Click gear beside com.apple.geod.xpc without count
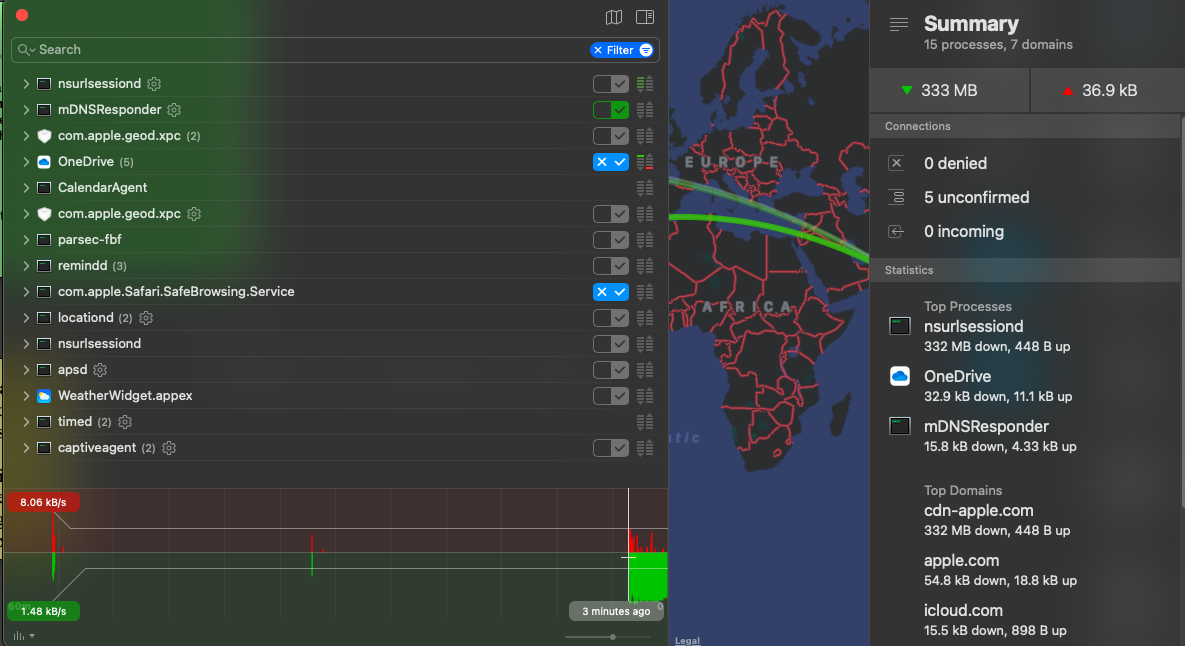The width and height of the screenshot is (1185, 646). [x=194, y=214]
